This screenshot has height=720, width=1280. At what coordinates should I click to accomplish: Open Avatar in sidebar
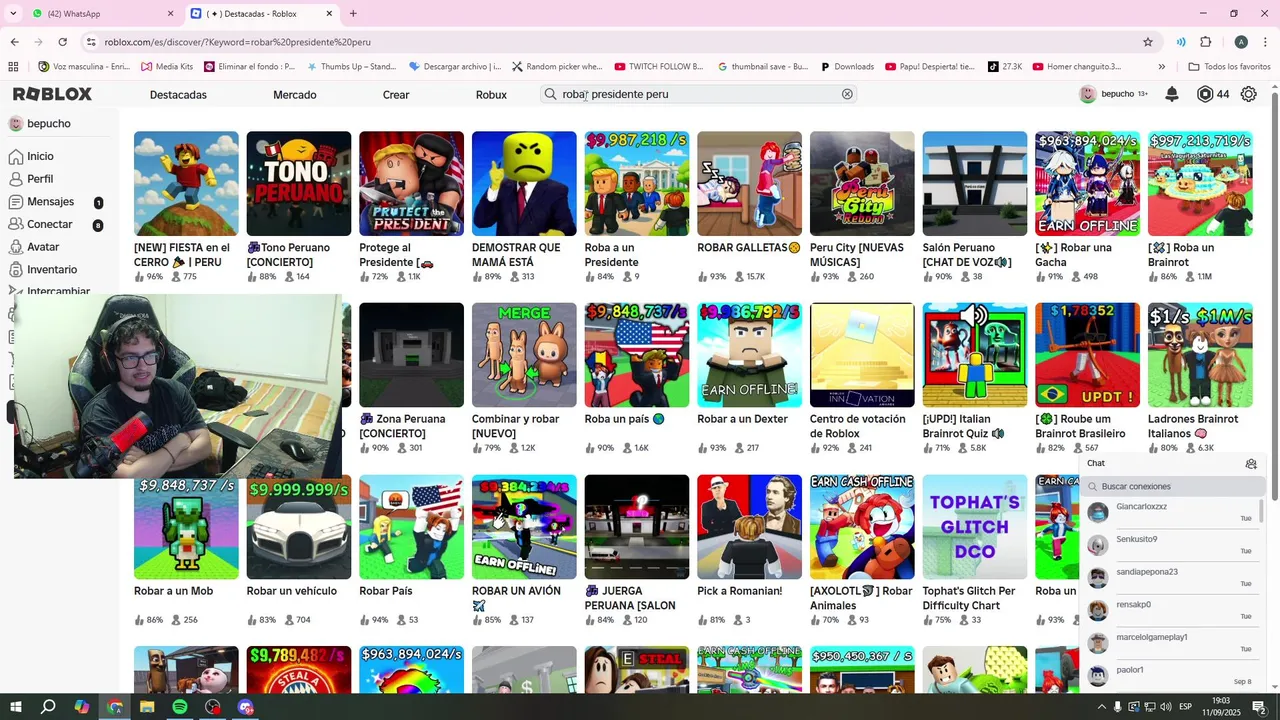[43, 247]
